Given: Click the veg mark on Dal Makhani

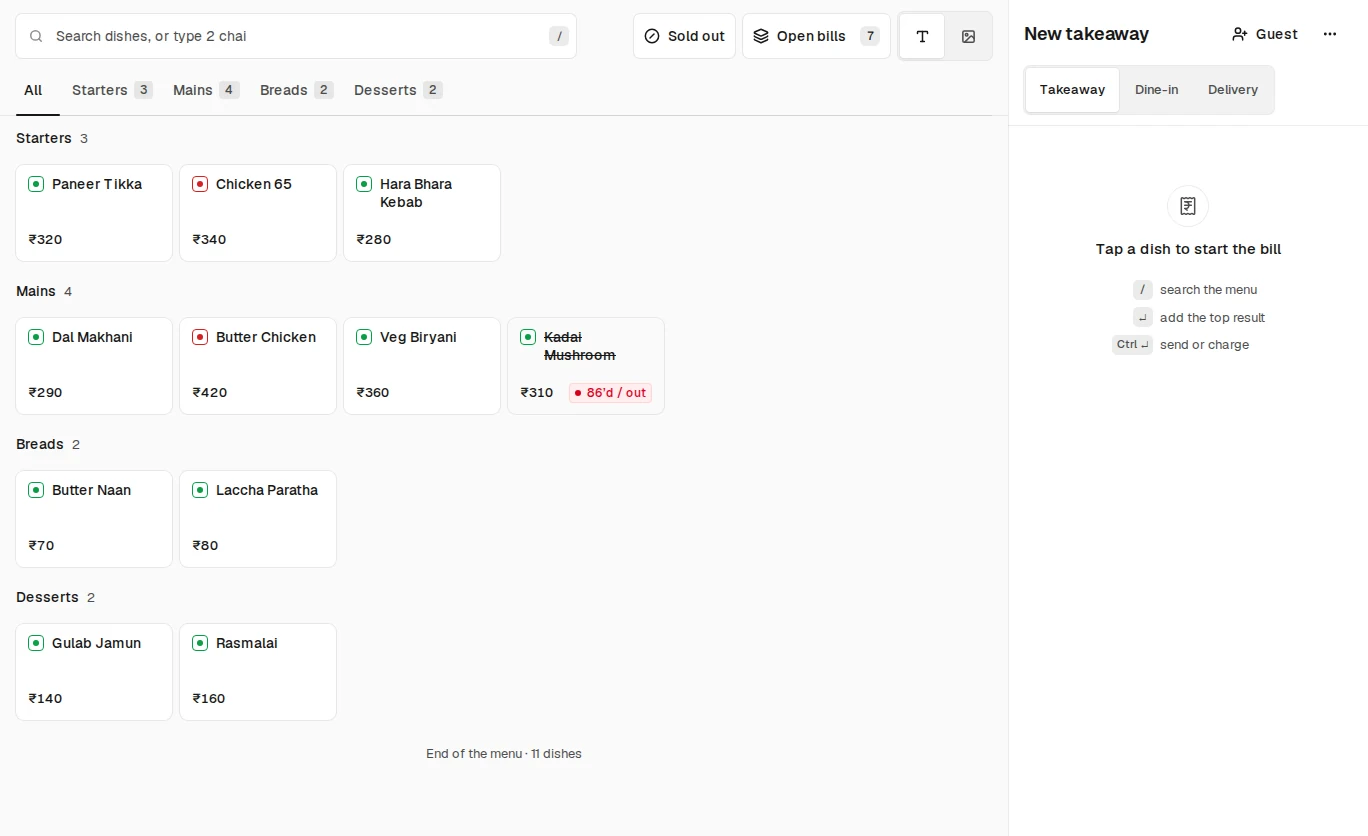Looking at the screenshot, I should point(36,337).
